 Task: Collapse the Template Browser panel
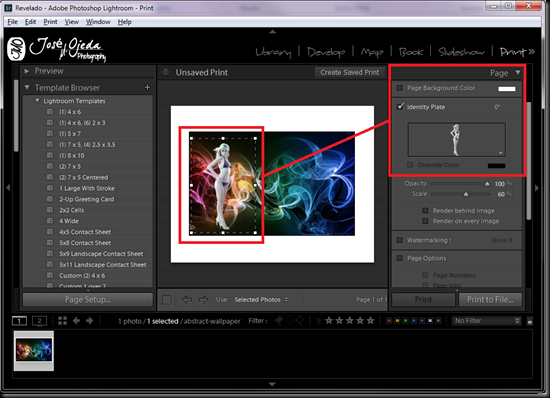[27, 87]
